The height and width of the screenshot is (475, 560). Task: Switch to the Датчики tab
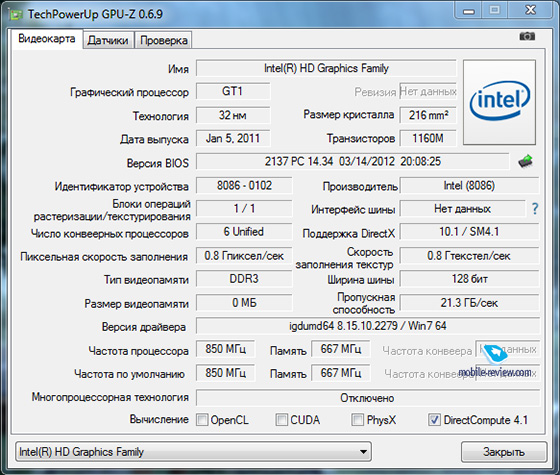pyautogui.click(x=108, y=40)
